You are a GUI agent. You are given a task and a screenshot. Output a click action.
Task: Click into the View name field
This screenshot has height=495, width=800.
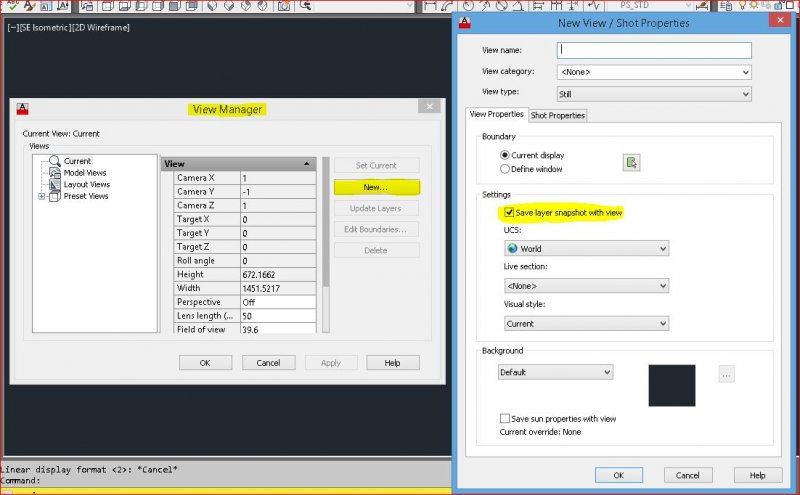pyautogui.click(x=653, y=50)
